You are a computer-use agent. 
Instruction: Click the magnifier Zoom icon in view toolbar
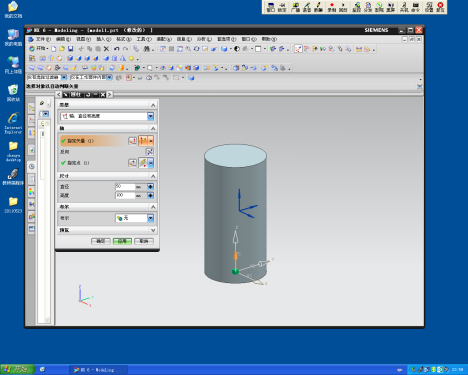(x=188, y=49)
